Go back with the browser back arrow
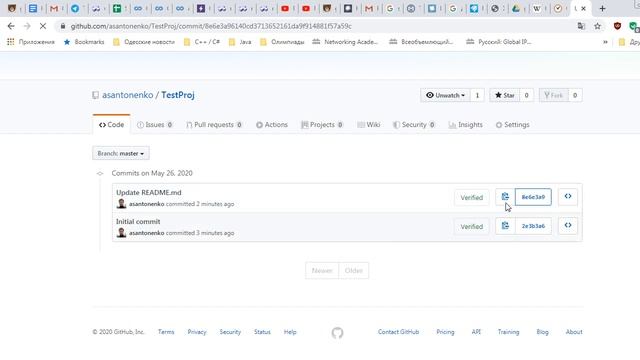 coord(11,26)
